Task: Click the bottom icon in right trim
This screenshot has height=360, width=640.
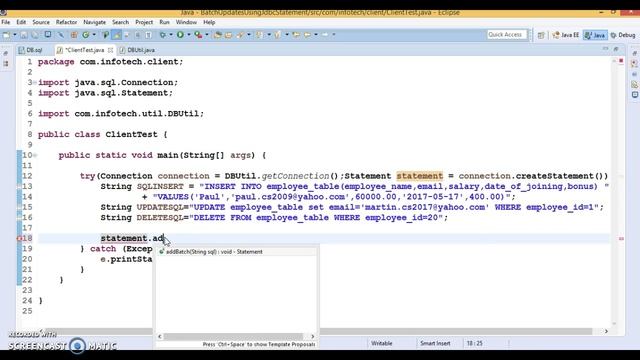Action: [635, 95]
